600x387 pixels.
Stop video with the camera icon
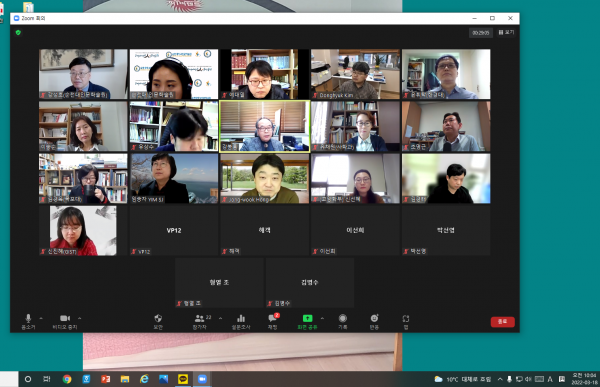[x=65, y=322]
